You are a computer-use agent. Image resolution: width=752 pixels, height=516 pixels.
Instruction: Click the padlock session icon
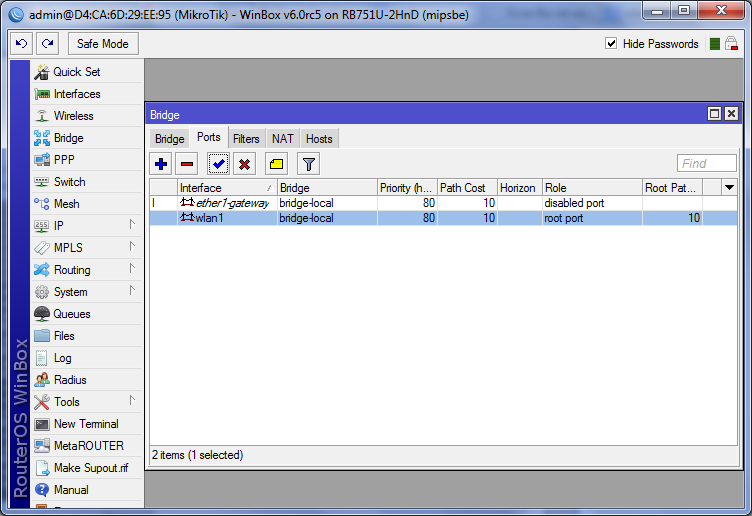coord(731,44)
